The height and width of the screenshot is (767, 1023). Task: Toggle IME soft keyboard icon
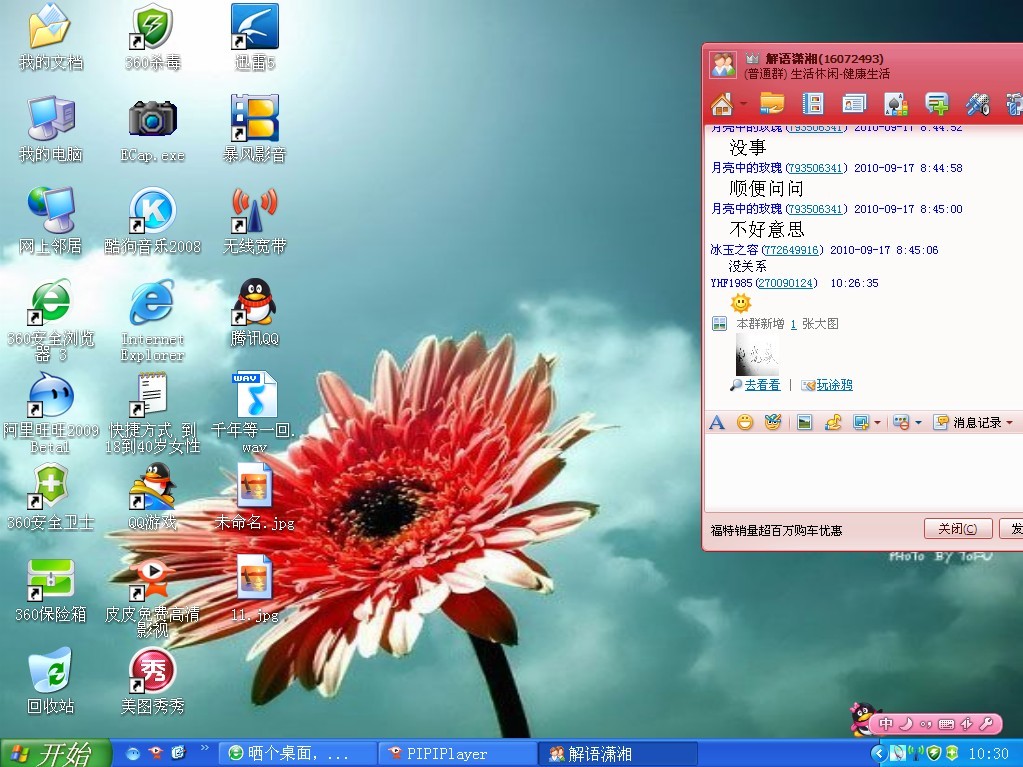[x=946, y=723]
